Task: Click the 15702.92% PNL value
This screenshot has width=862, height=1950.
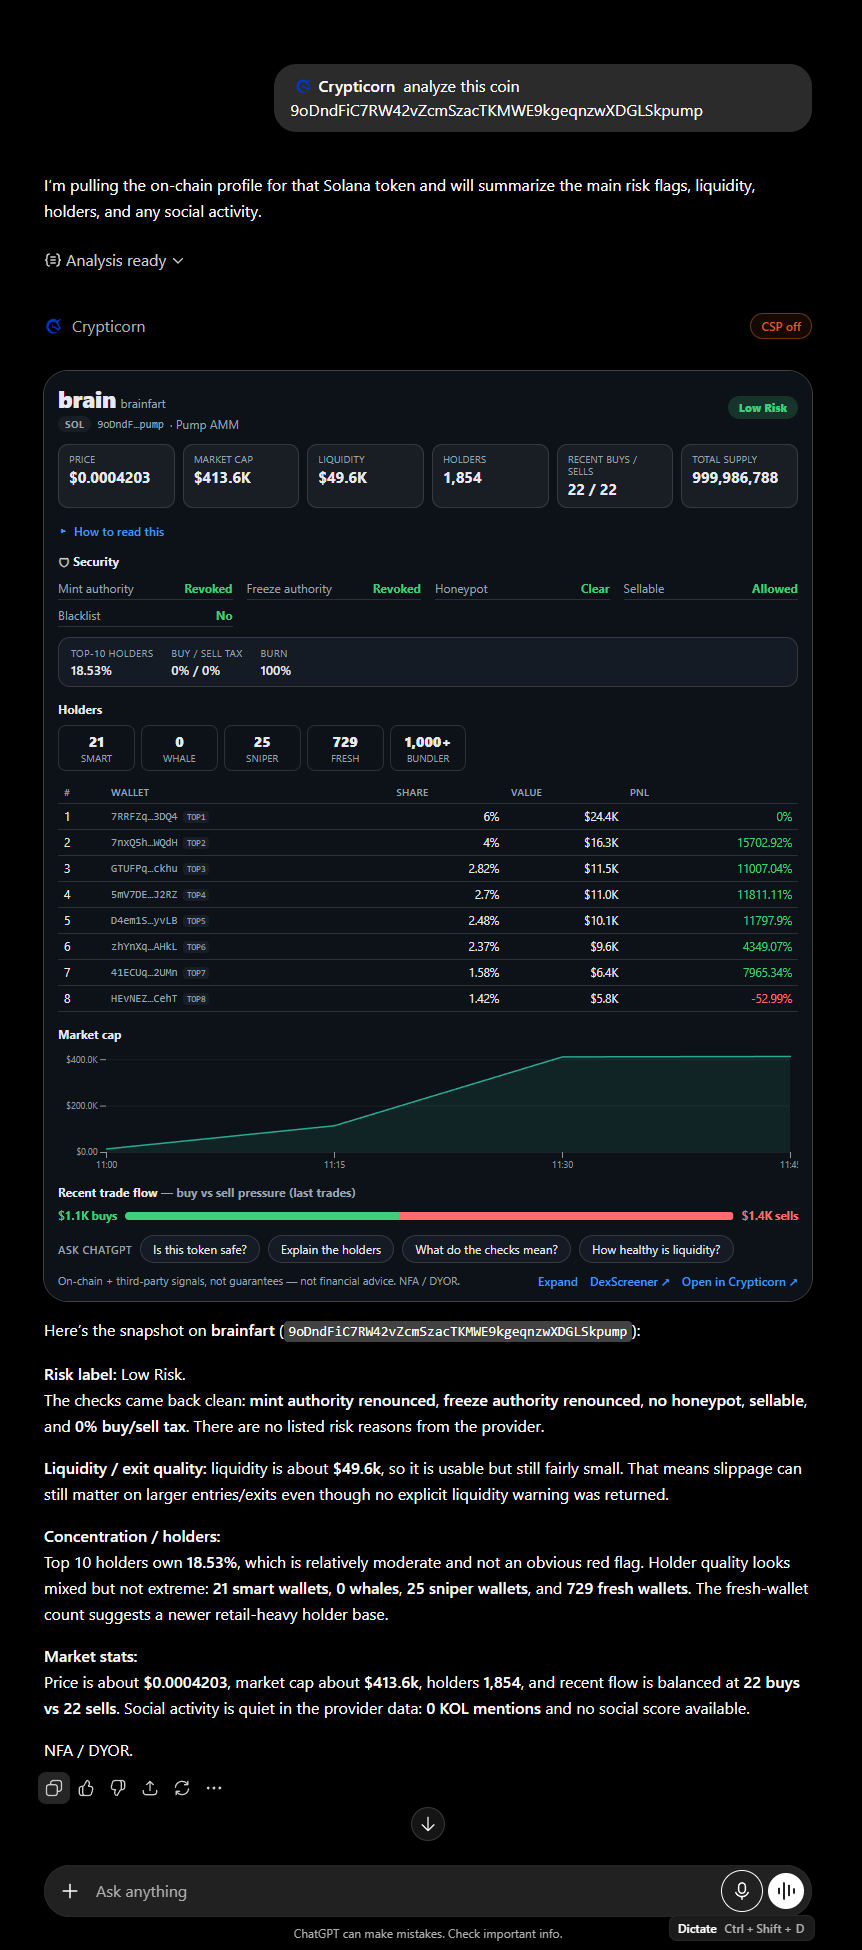Action: [764, 843]
